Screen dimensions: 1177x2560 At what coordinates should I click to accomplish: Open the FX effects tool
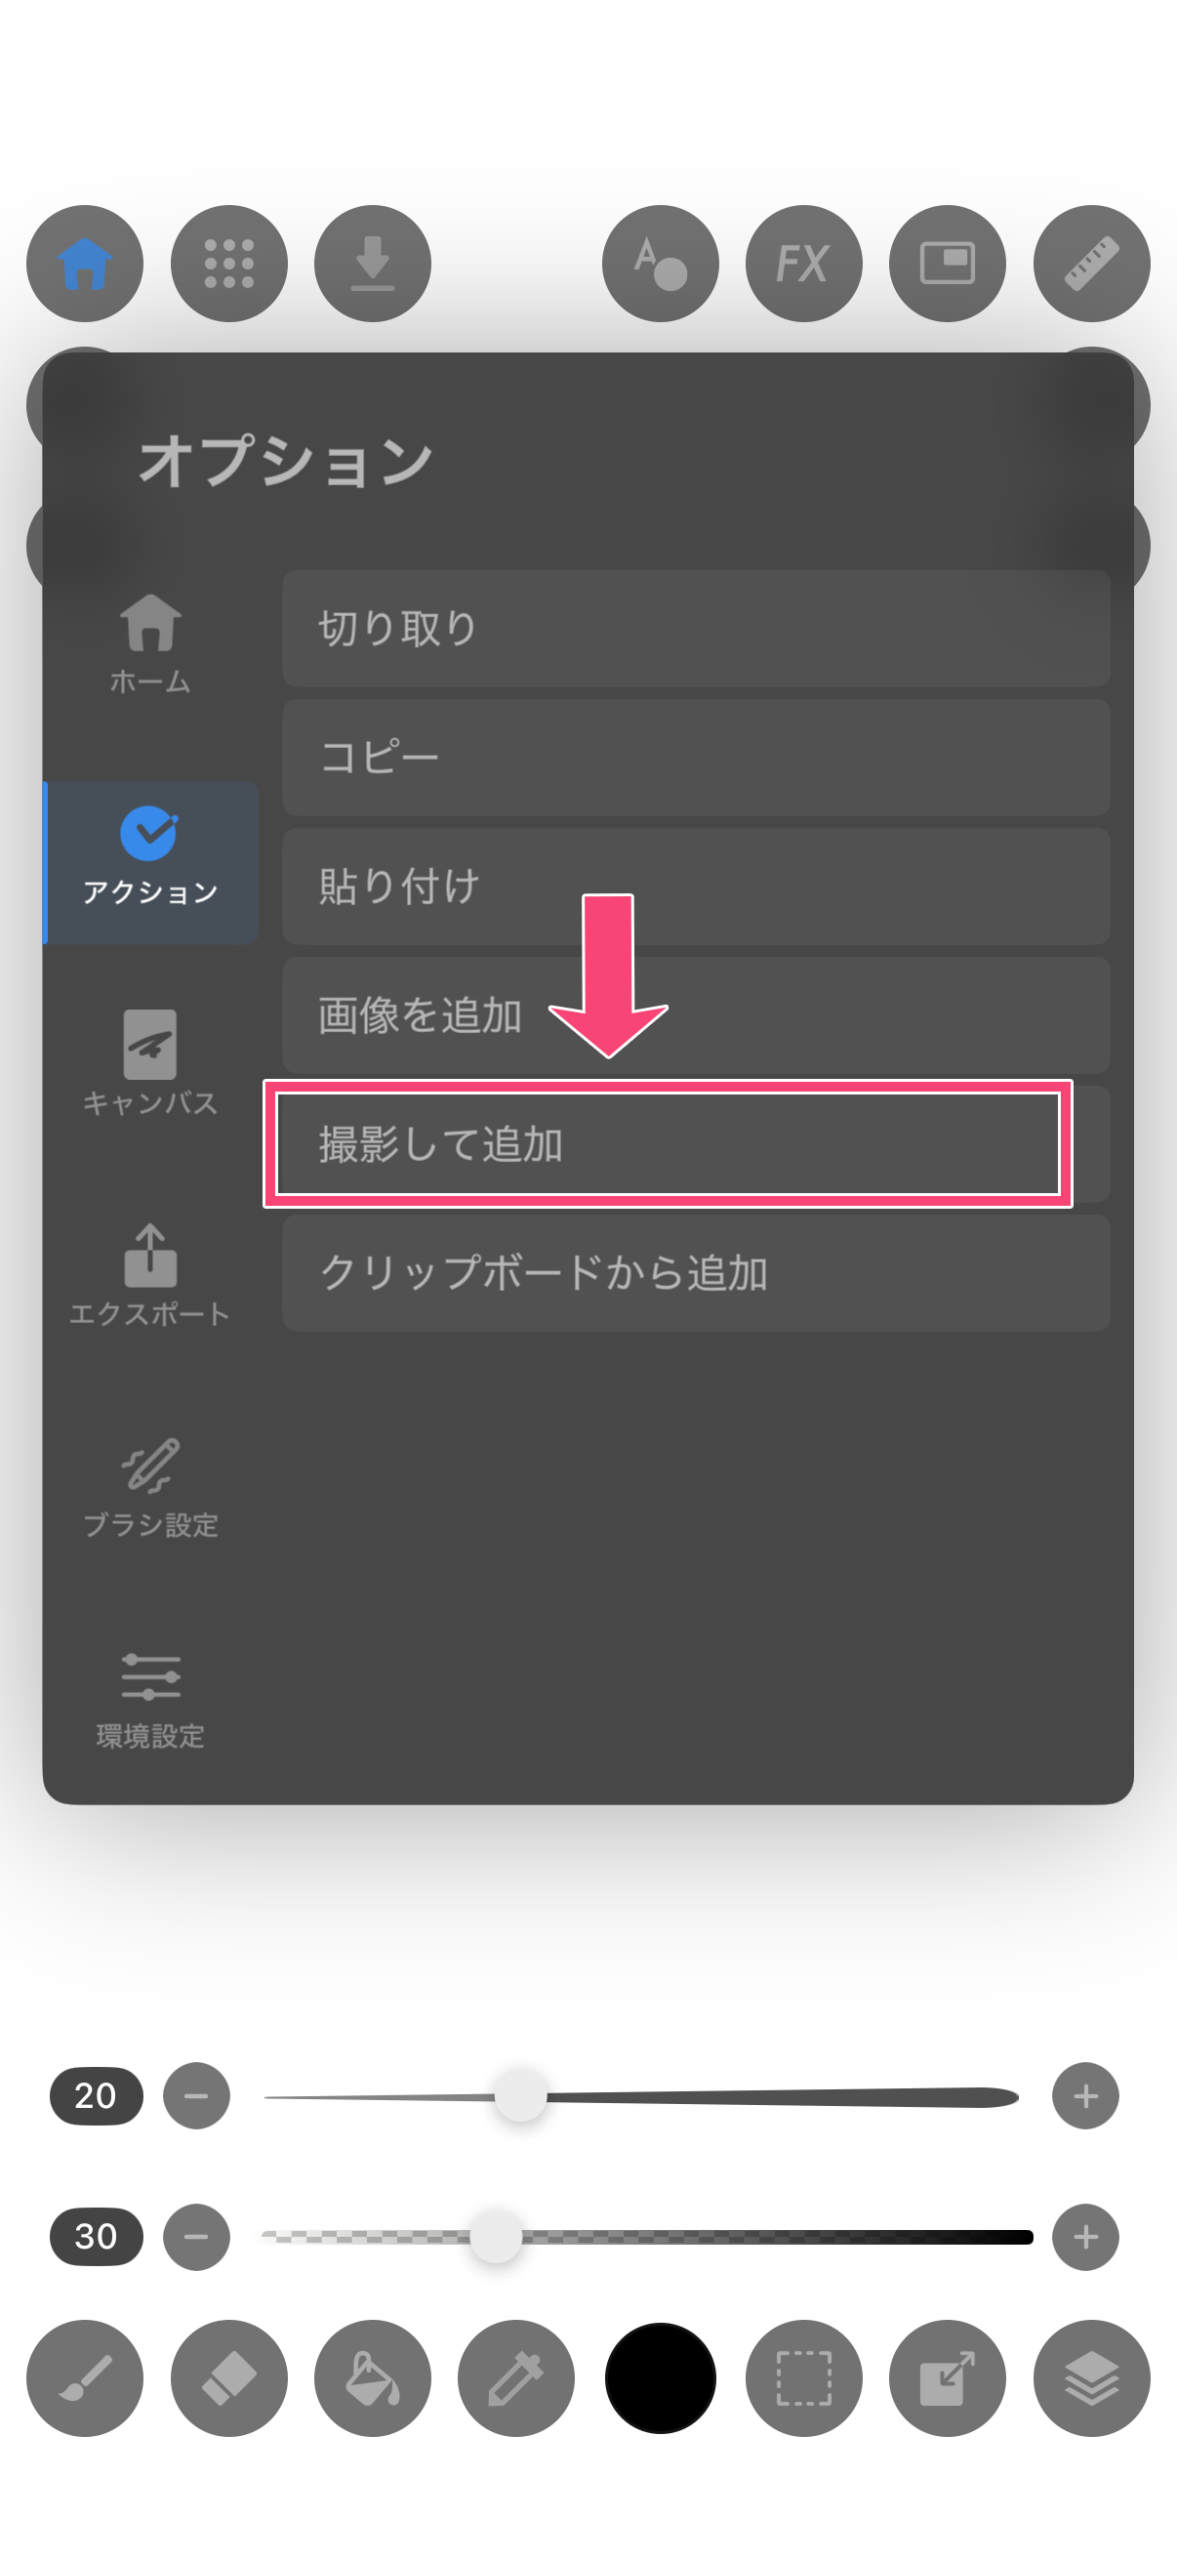[x=804, y=264]
